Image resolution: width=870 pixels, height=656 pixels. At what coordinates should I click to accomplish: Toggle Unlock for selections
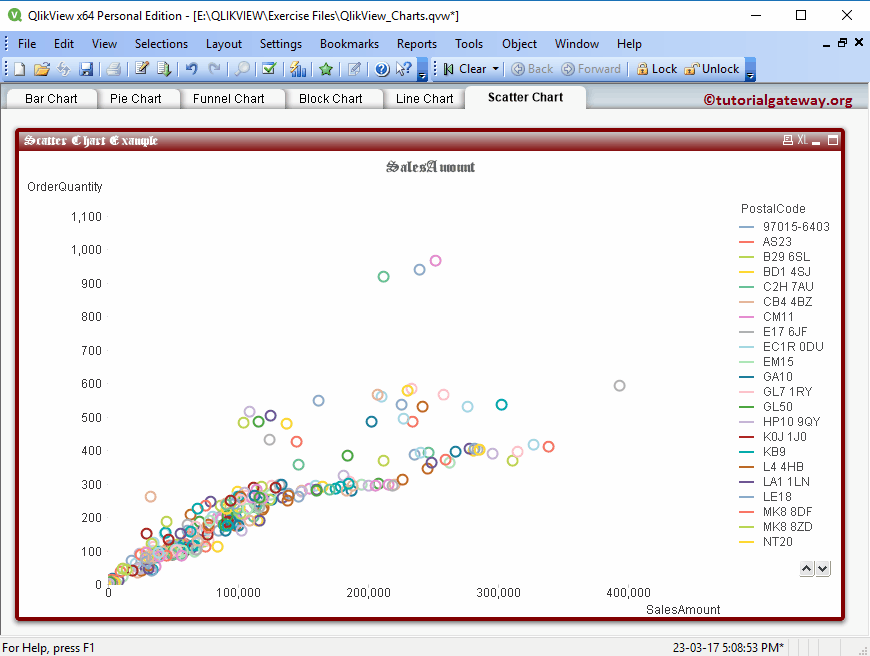tap(717, 70)
